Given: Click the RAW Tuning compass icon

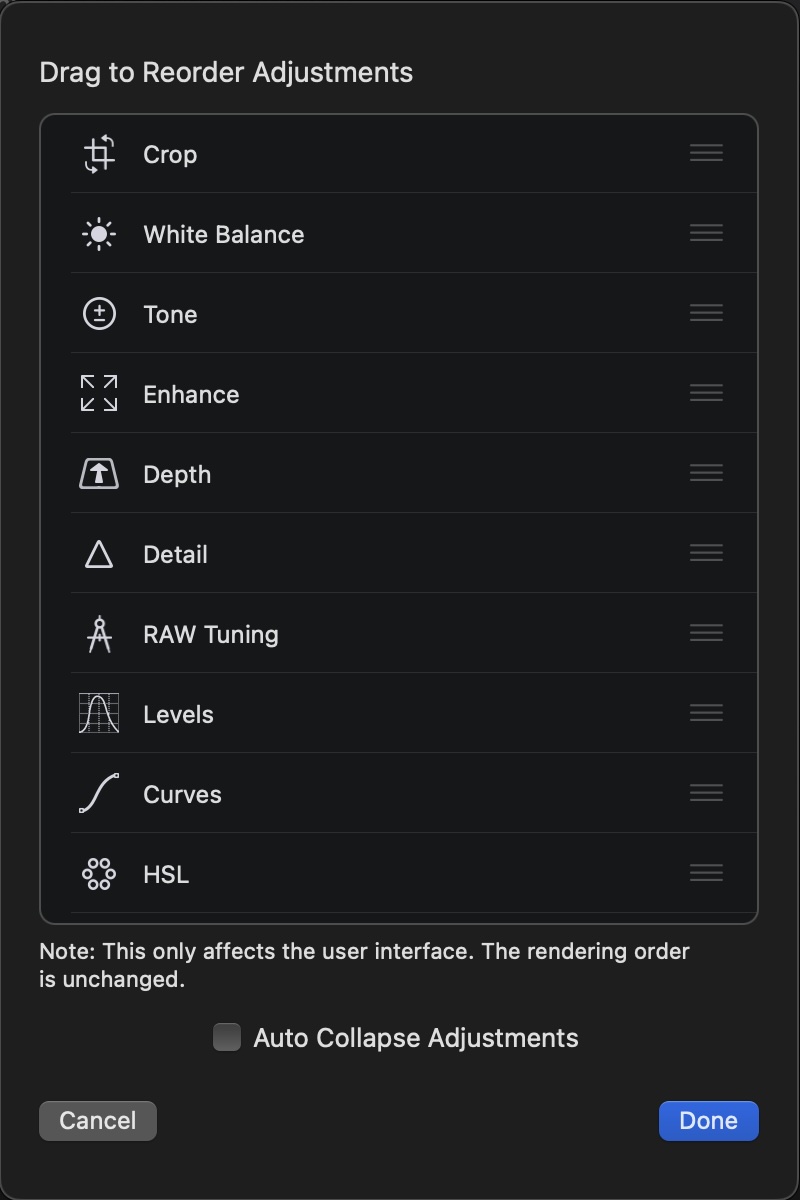Looking at the screenshot, I should (x=99, y=634).
